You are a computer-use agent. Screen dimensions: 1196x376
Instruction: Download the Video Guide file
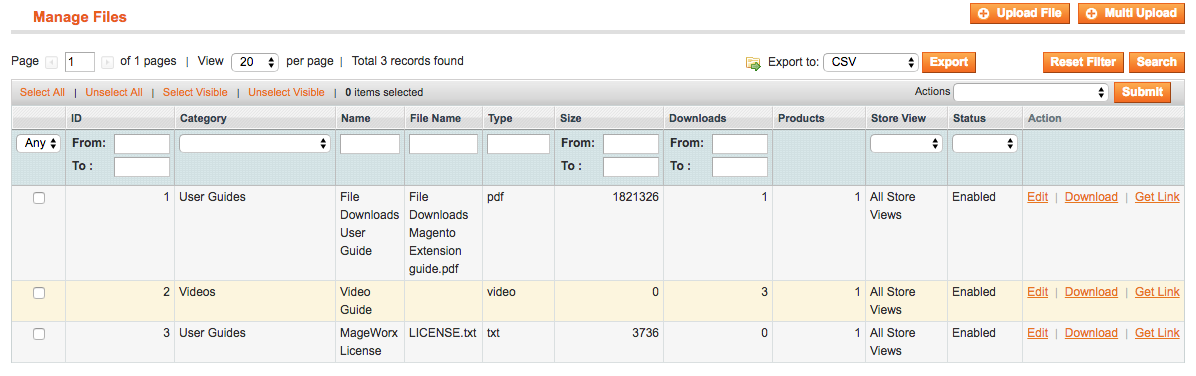click(x=1091, y=292)
